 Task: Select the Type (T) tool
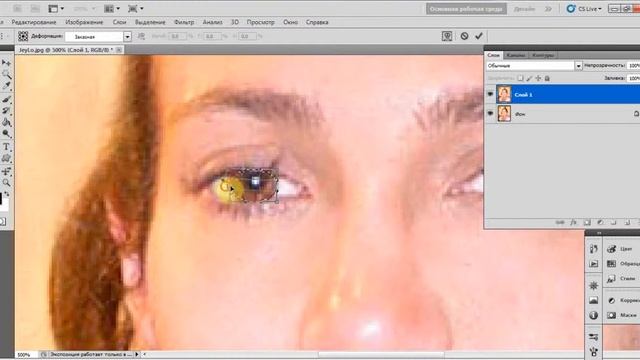click(6, 147)
